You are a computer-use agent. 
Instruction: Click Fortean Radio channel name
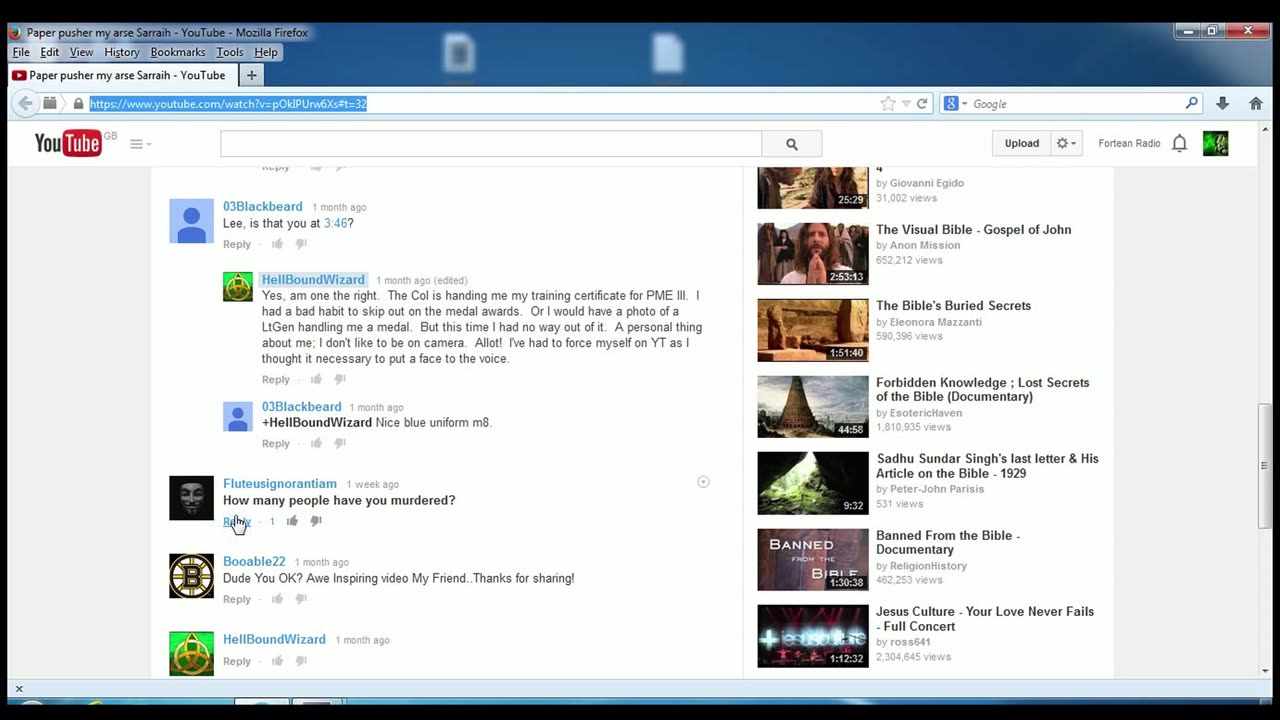(1129, 143)
